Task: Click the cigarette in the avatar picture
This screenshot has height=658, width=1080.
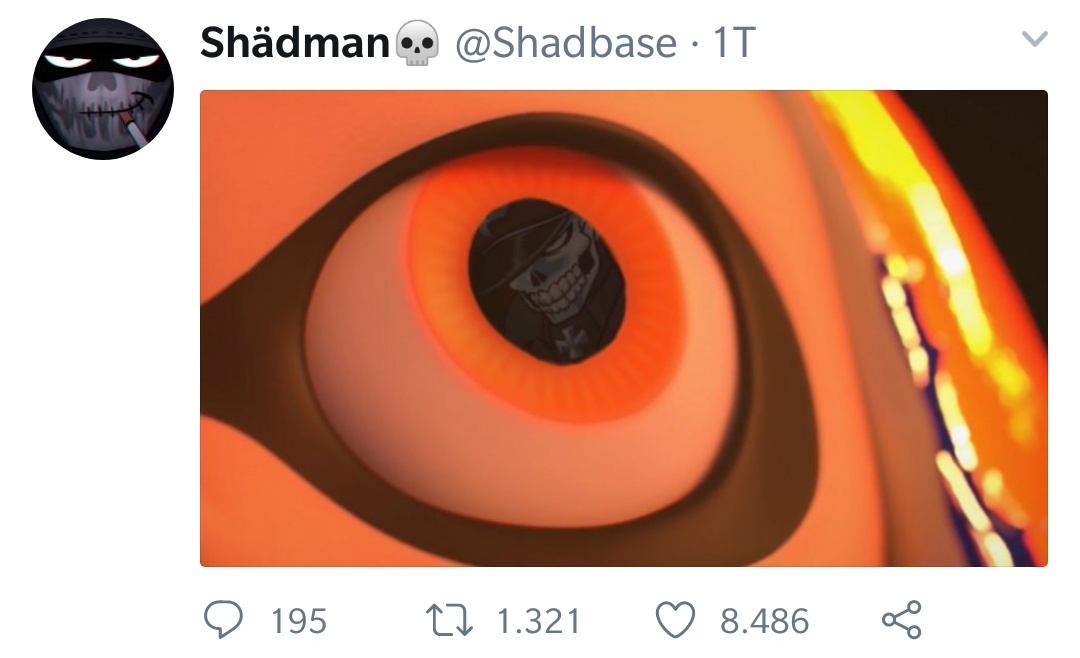Action: [136, 131]
